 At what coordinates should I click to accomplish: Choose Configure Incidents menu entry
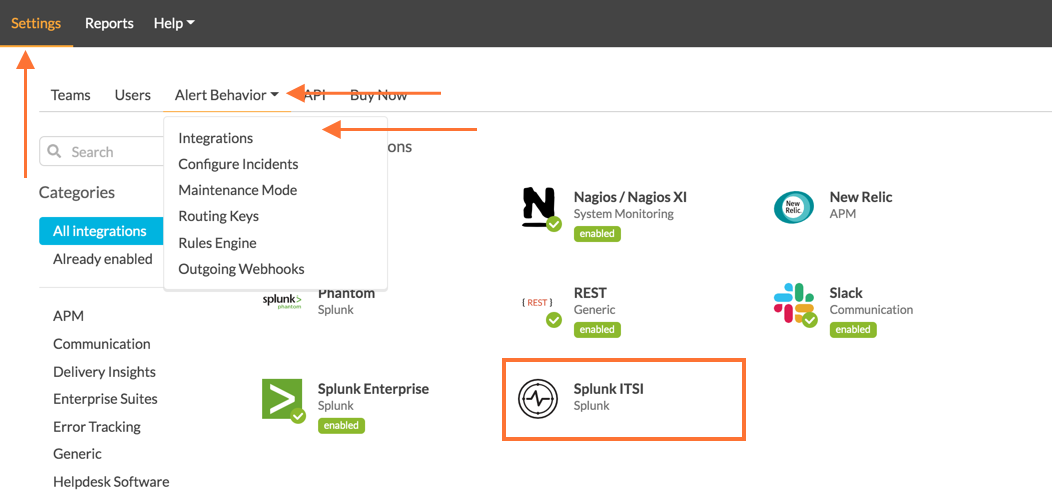[238, 164]
